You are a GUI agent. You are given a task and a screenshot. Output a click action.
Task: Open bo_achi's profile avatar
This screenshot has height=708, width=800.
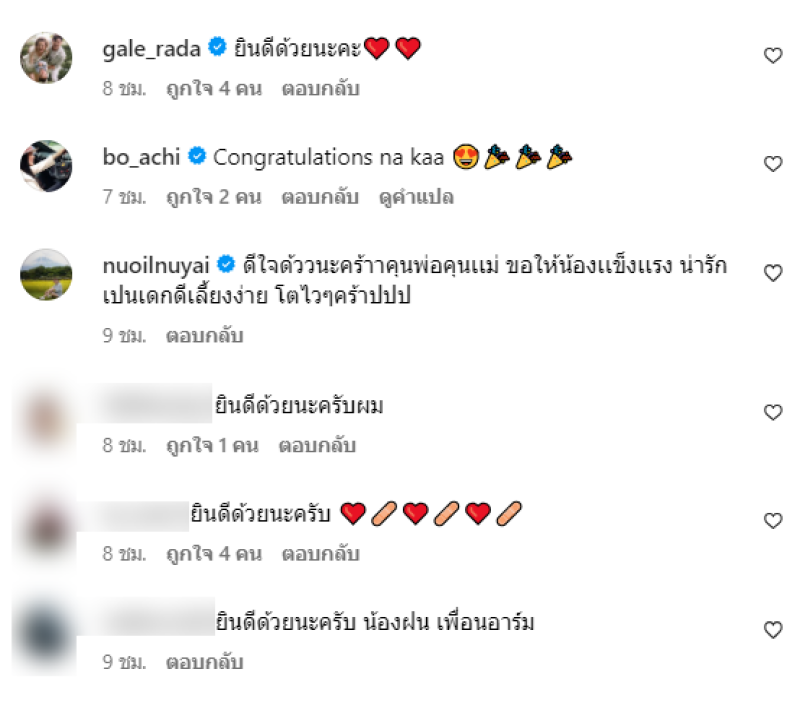pyautogui.click(x=46, y=166)
